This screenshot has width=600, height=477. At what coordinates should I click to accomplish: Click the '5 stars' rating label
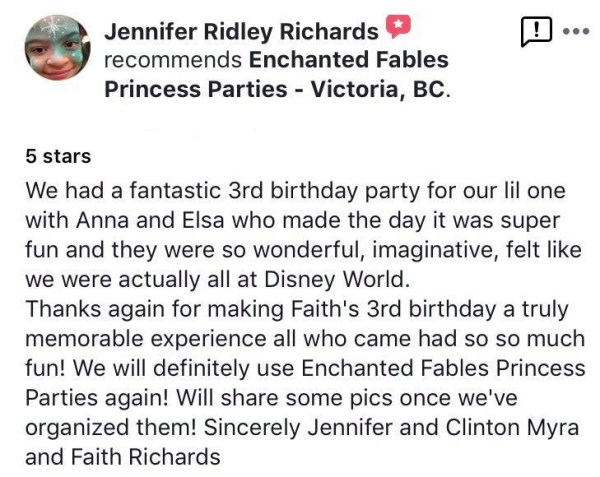pos(59,156)
